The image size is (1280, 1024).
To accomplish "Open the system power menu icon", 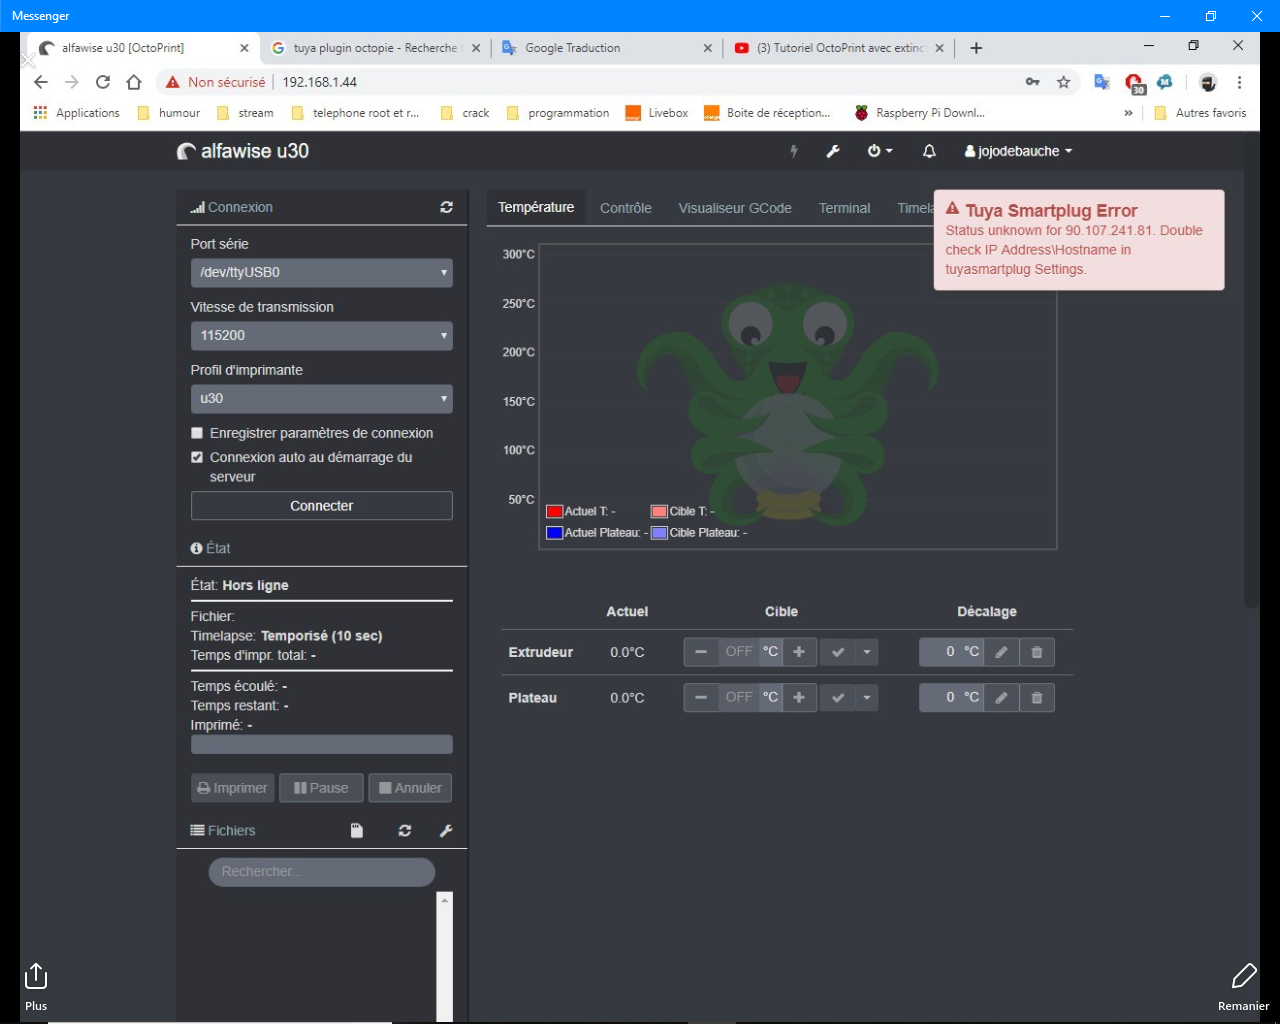I will coord(880,151).
